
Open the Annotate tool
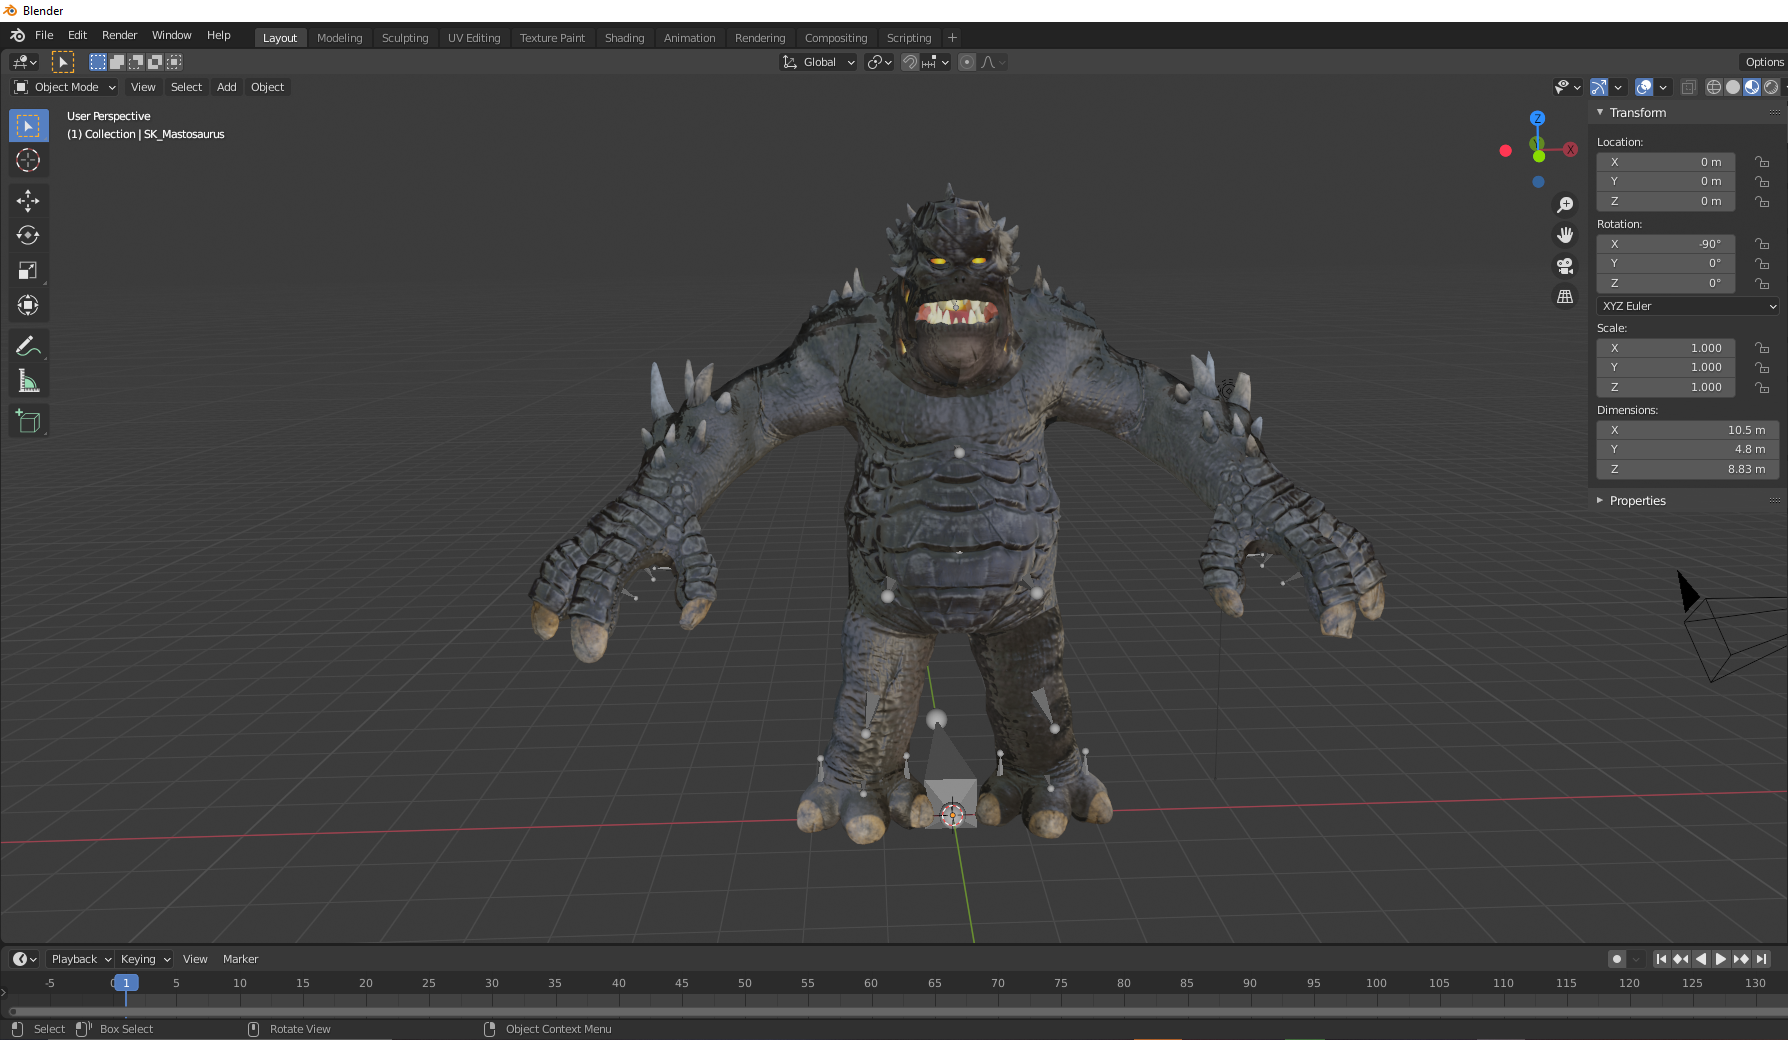click(28, 345)
